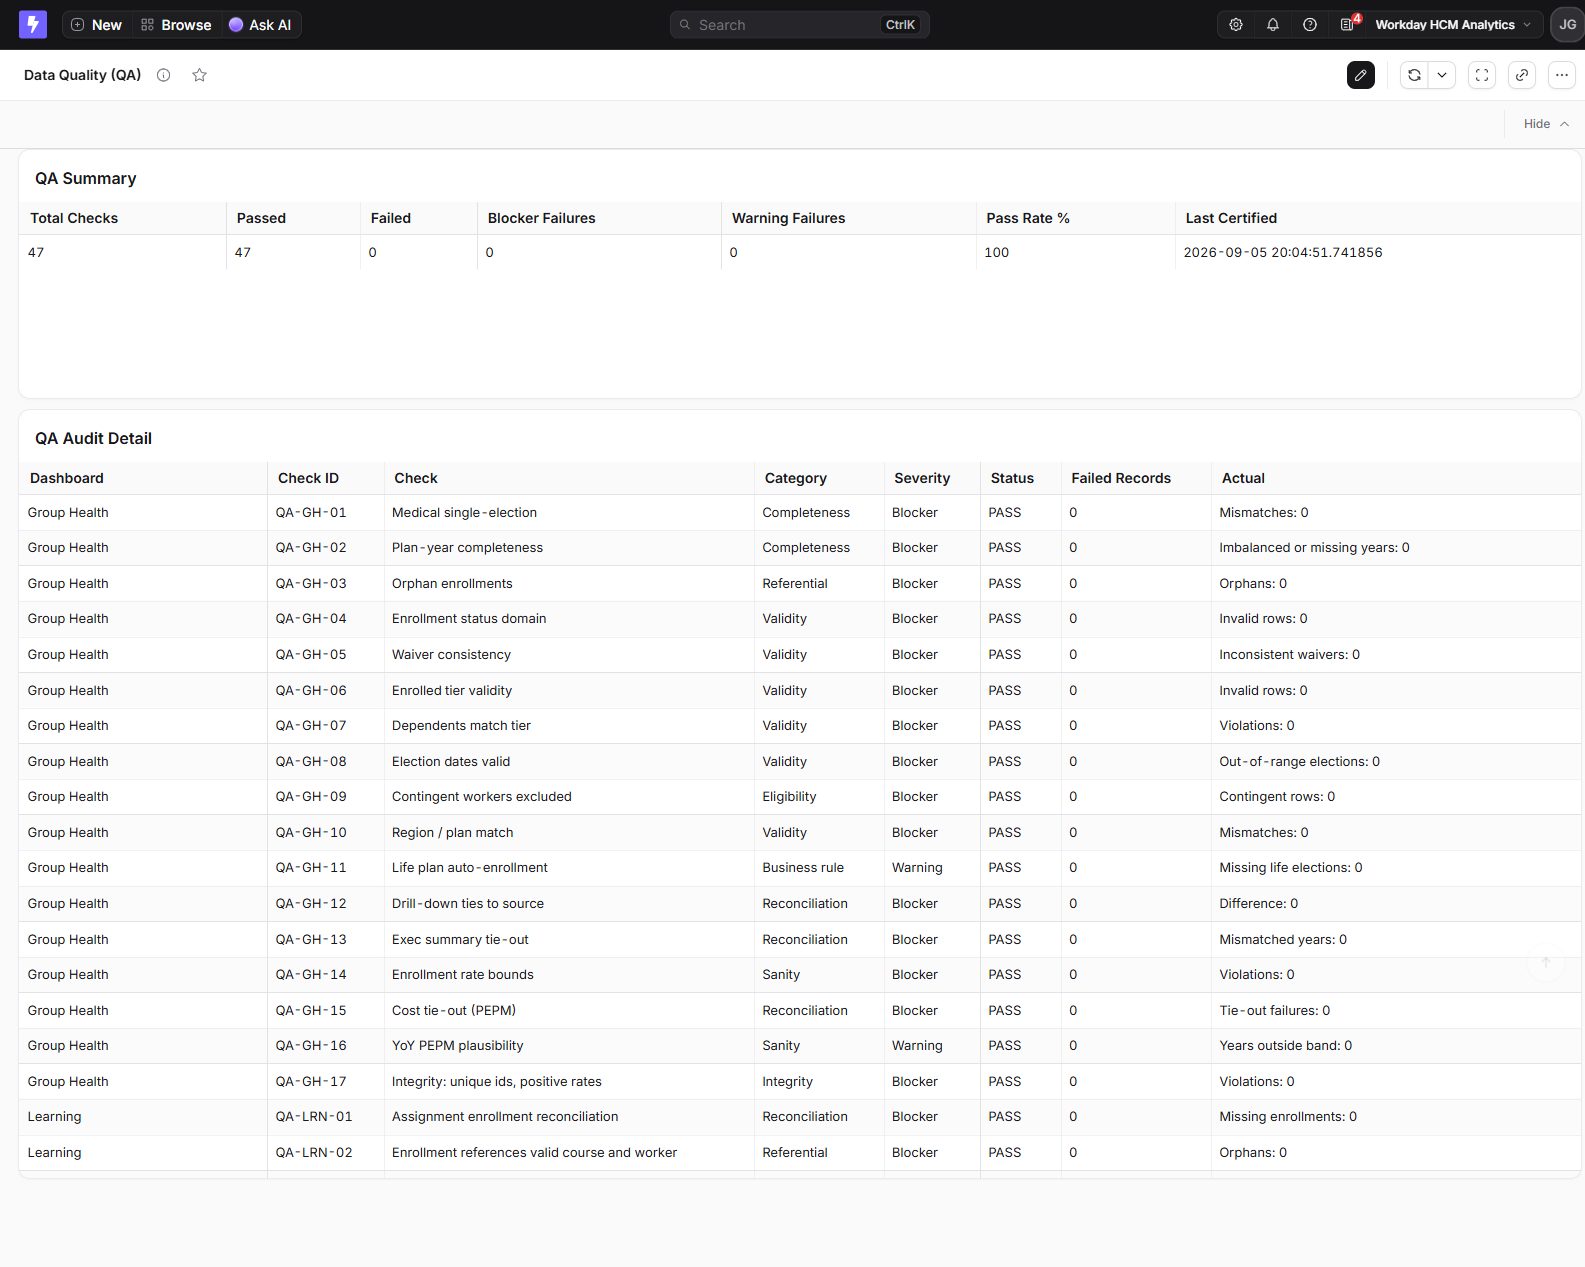
Task: Open the JG user avatar menu
Action: pyautogui.click(x=1567, y=25)
